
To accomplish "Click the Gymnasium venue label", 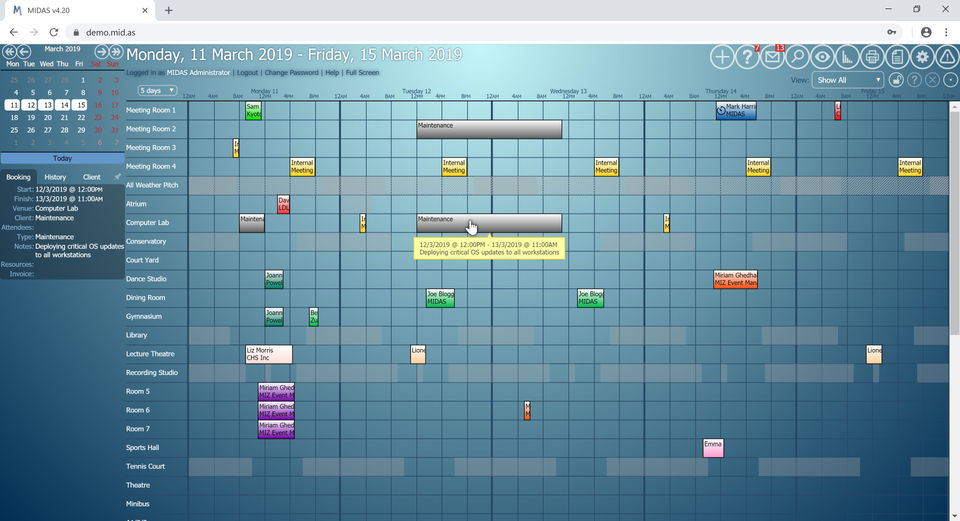I will tap(144, 317).
